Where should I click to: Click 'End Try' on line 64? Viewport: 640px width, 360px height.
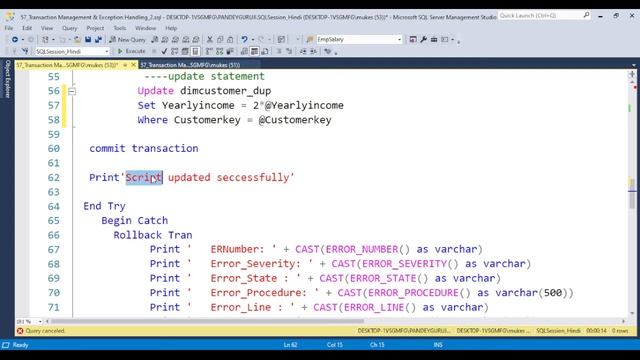click(104, 206)
